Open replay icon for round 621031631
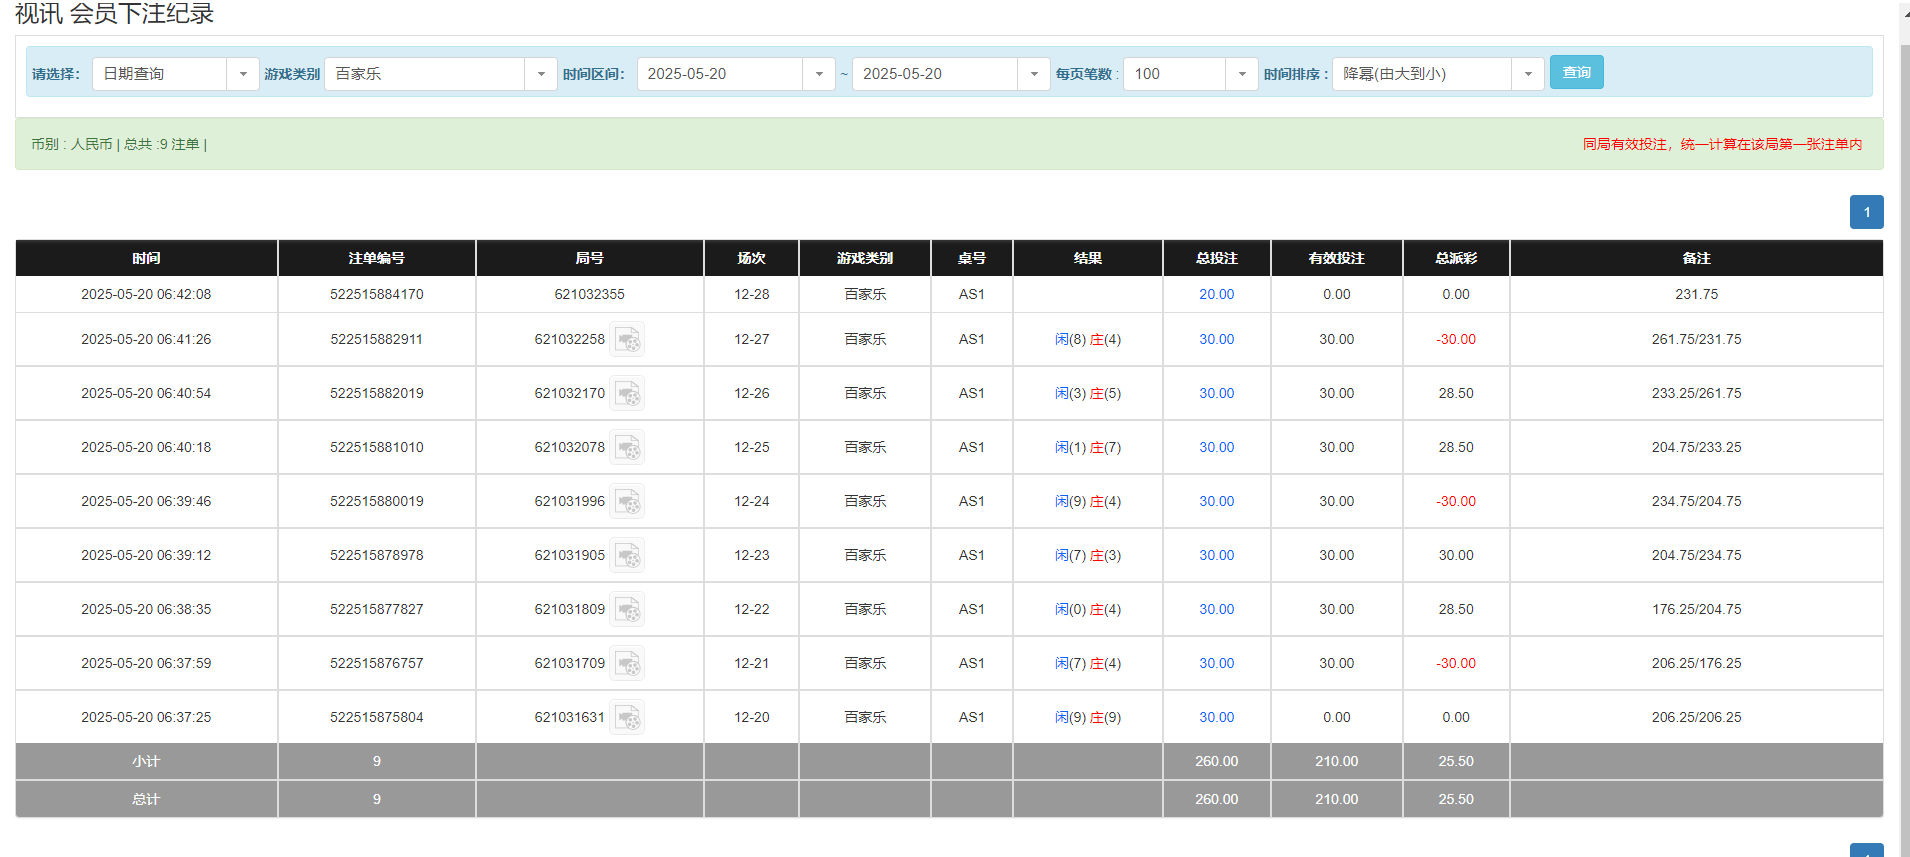This screenshot has height=857, width=1910. tap(627, 718)
